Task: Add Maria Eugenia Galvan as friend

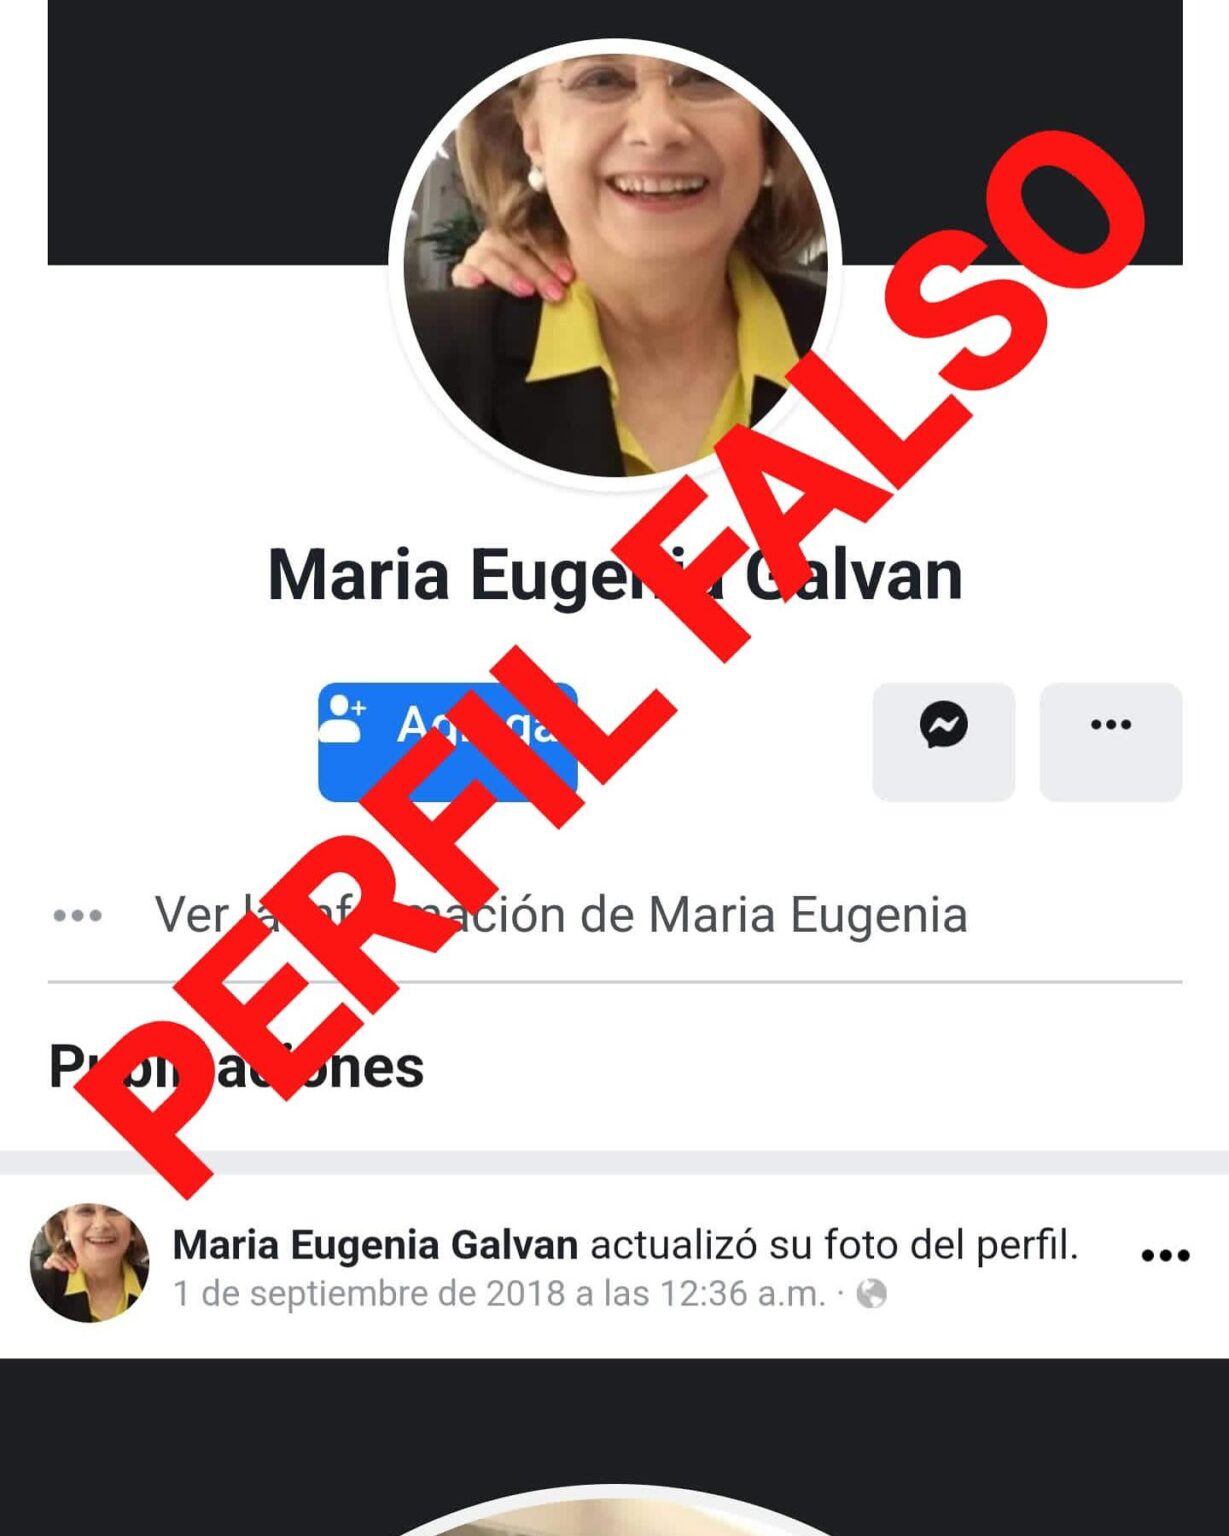Action: (x=447, y=741)
